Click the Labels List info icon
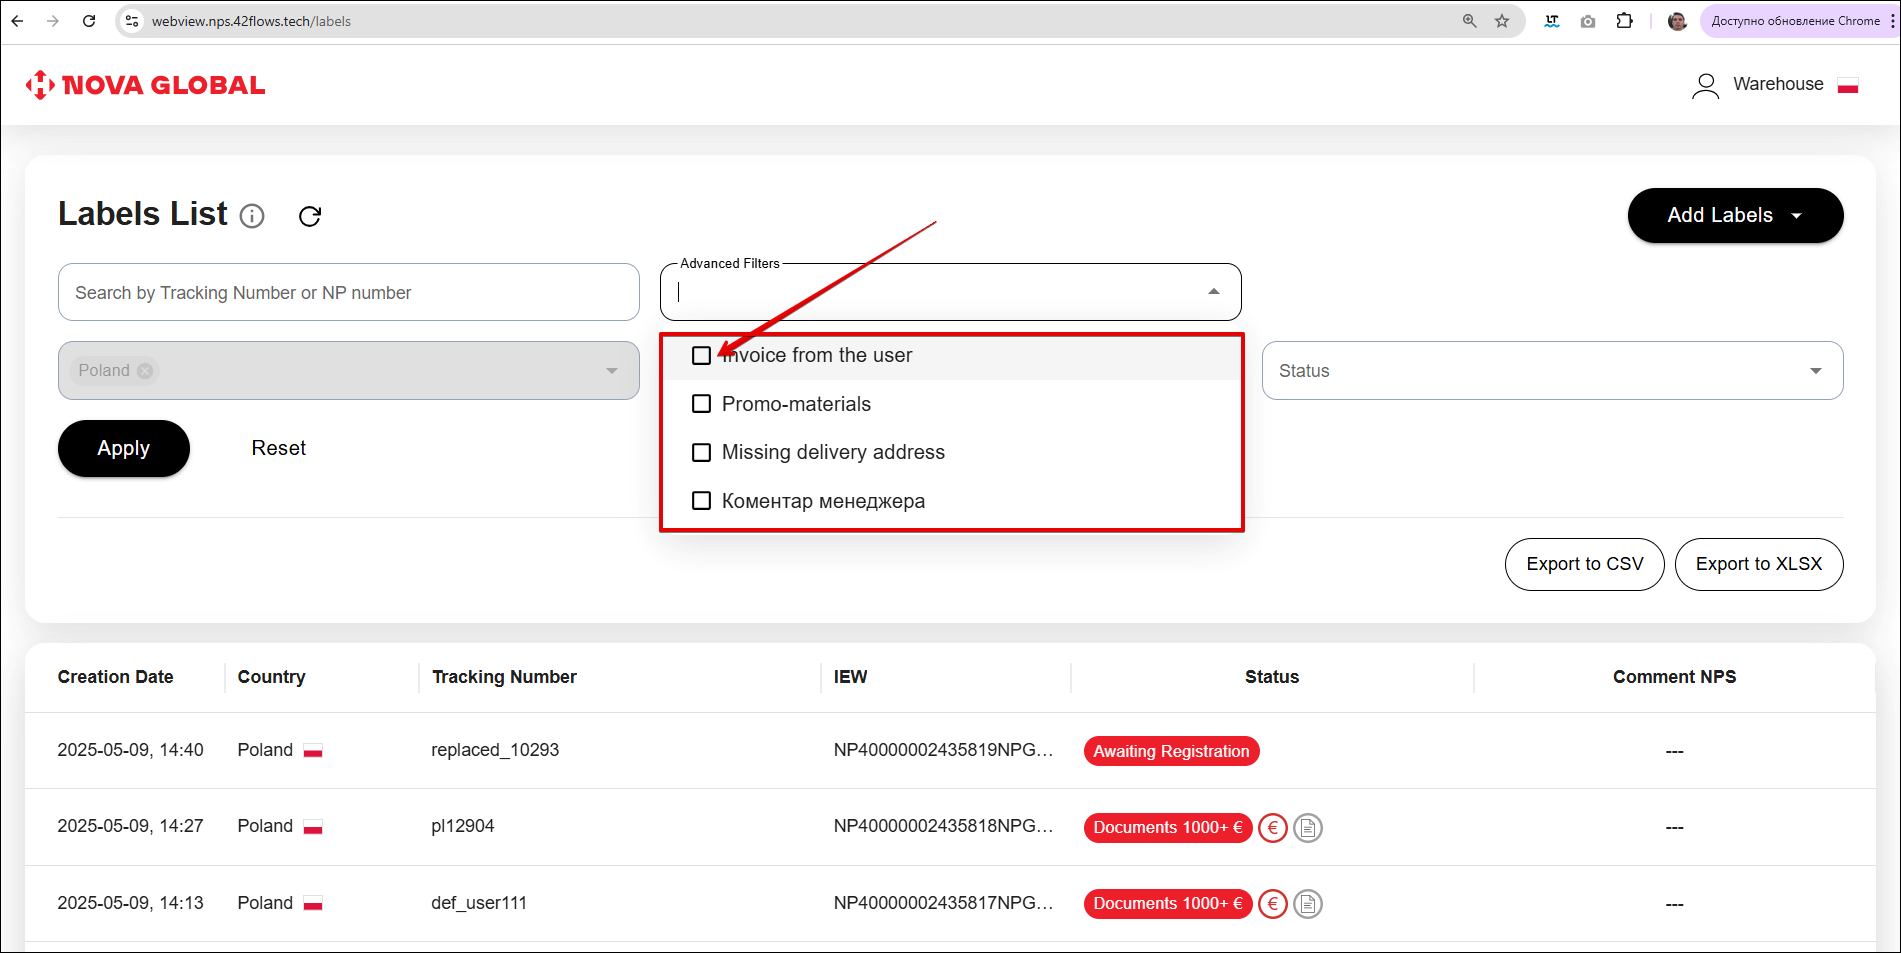Viewport: 1901px width, 953px height. click(252, 216)
